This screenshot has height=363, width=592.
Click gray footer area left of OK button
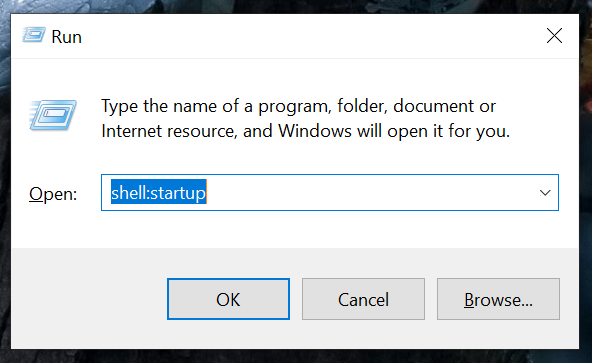click(89, 299)
